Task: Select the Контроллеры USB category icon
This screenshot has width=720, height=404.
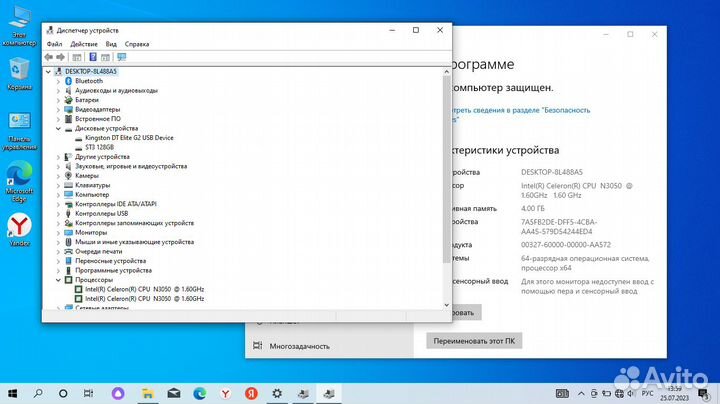Action: point(68,213)
